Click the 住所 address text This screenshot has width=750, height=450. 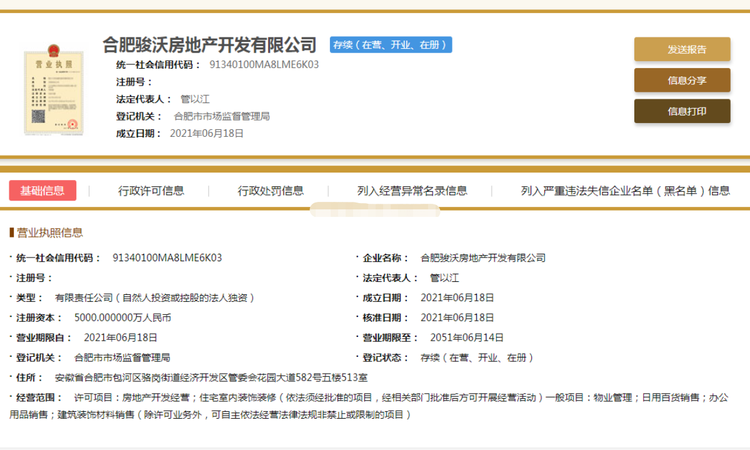(211, 378)
